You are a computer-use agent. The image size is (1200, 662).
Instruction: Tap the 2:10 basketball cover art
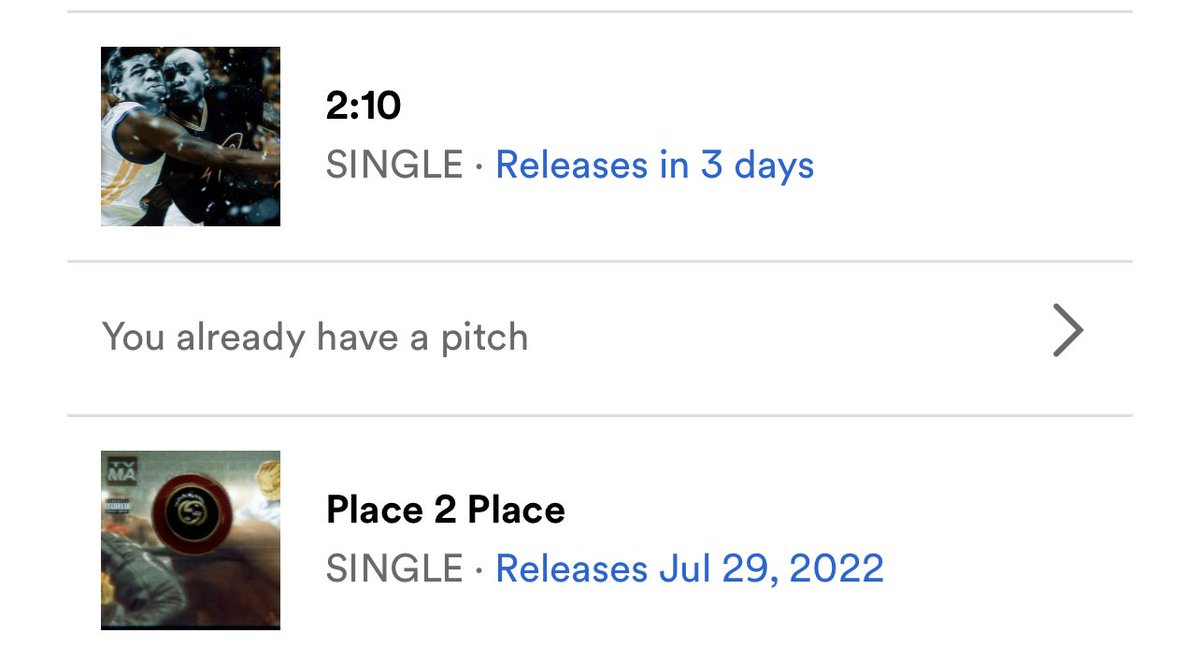[x=190, y=136]
